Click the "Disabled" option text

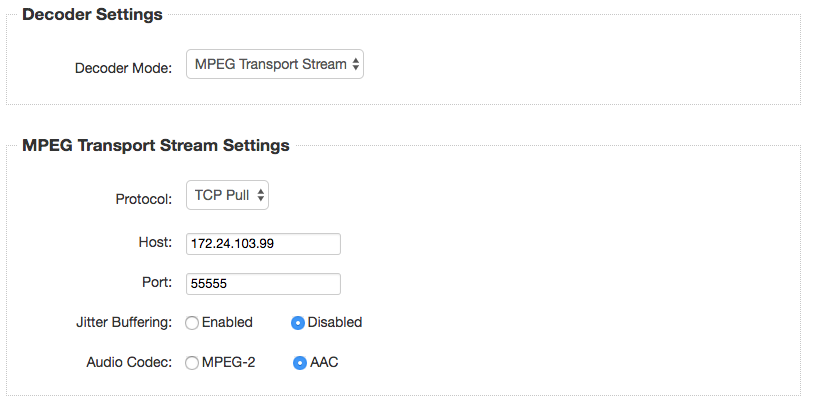335,323
